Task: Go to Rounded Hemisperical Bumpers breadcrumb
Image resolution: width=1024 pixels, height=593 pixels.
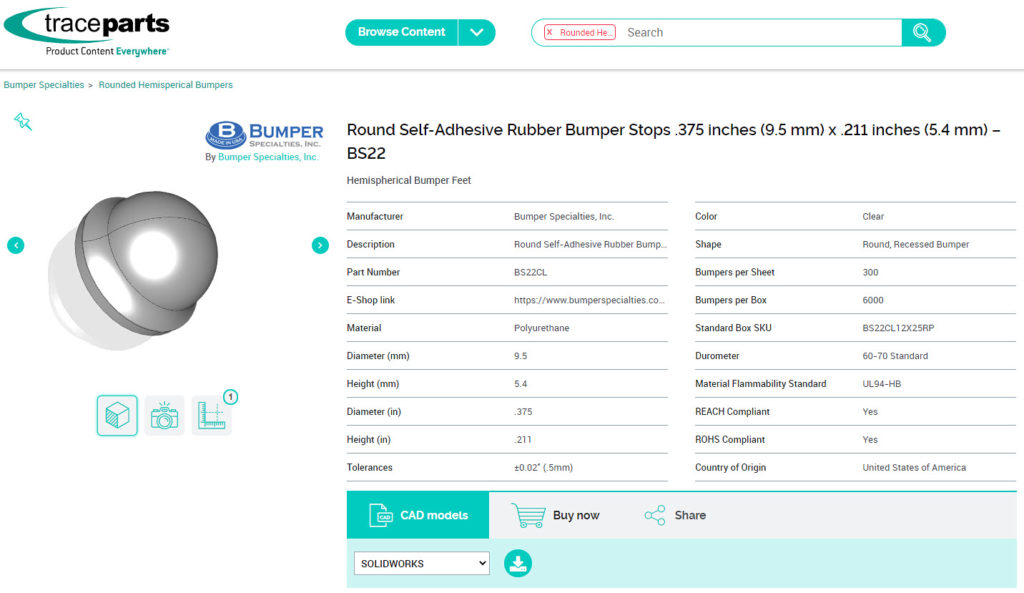Action: [165, 85]
